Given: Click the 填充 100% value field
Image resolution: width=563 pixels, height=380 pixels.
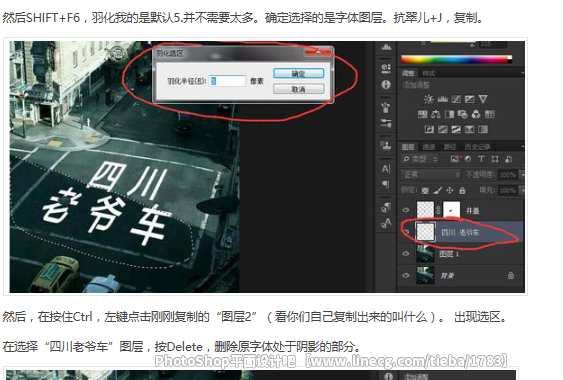Looking at the screenshot, I should [508, 190].
